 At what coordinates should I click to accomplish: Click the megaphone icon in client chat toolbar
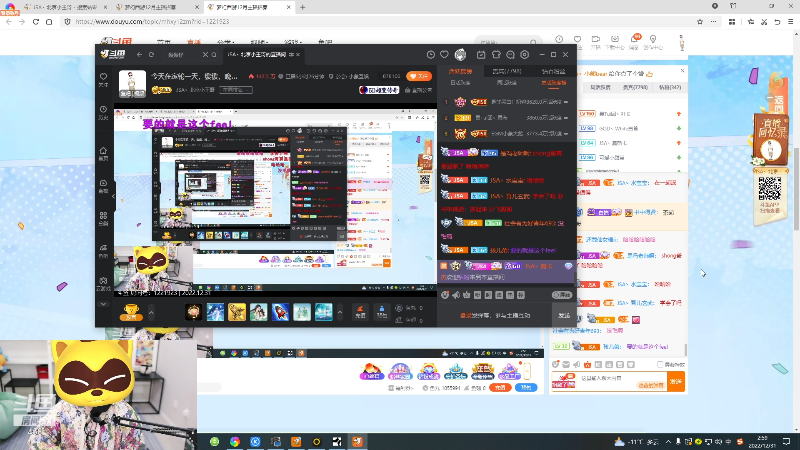point(456,295)
